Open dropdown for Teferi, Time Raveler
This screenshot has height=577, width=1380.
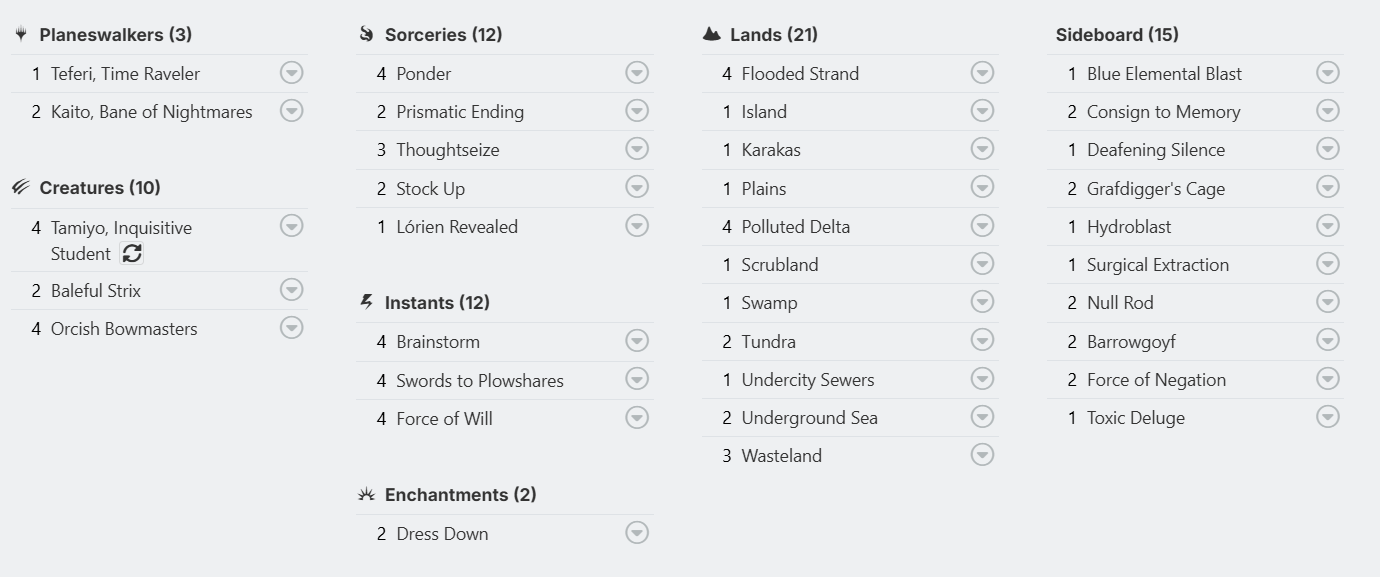pos(291,73)
